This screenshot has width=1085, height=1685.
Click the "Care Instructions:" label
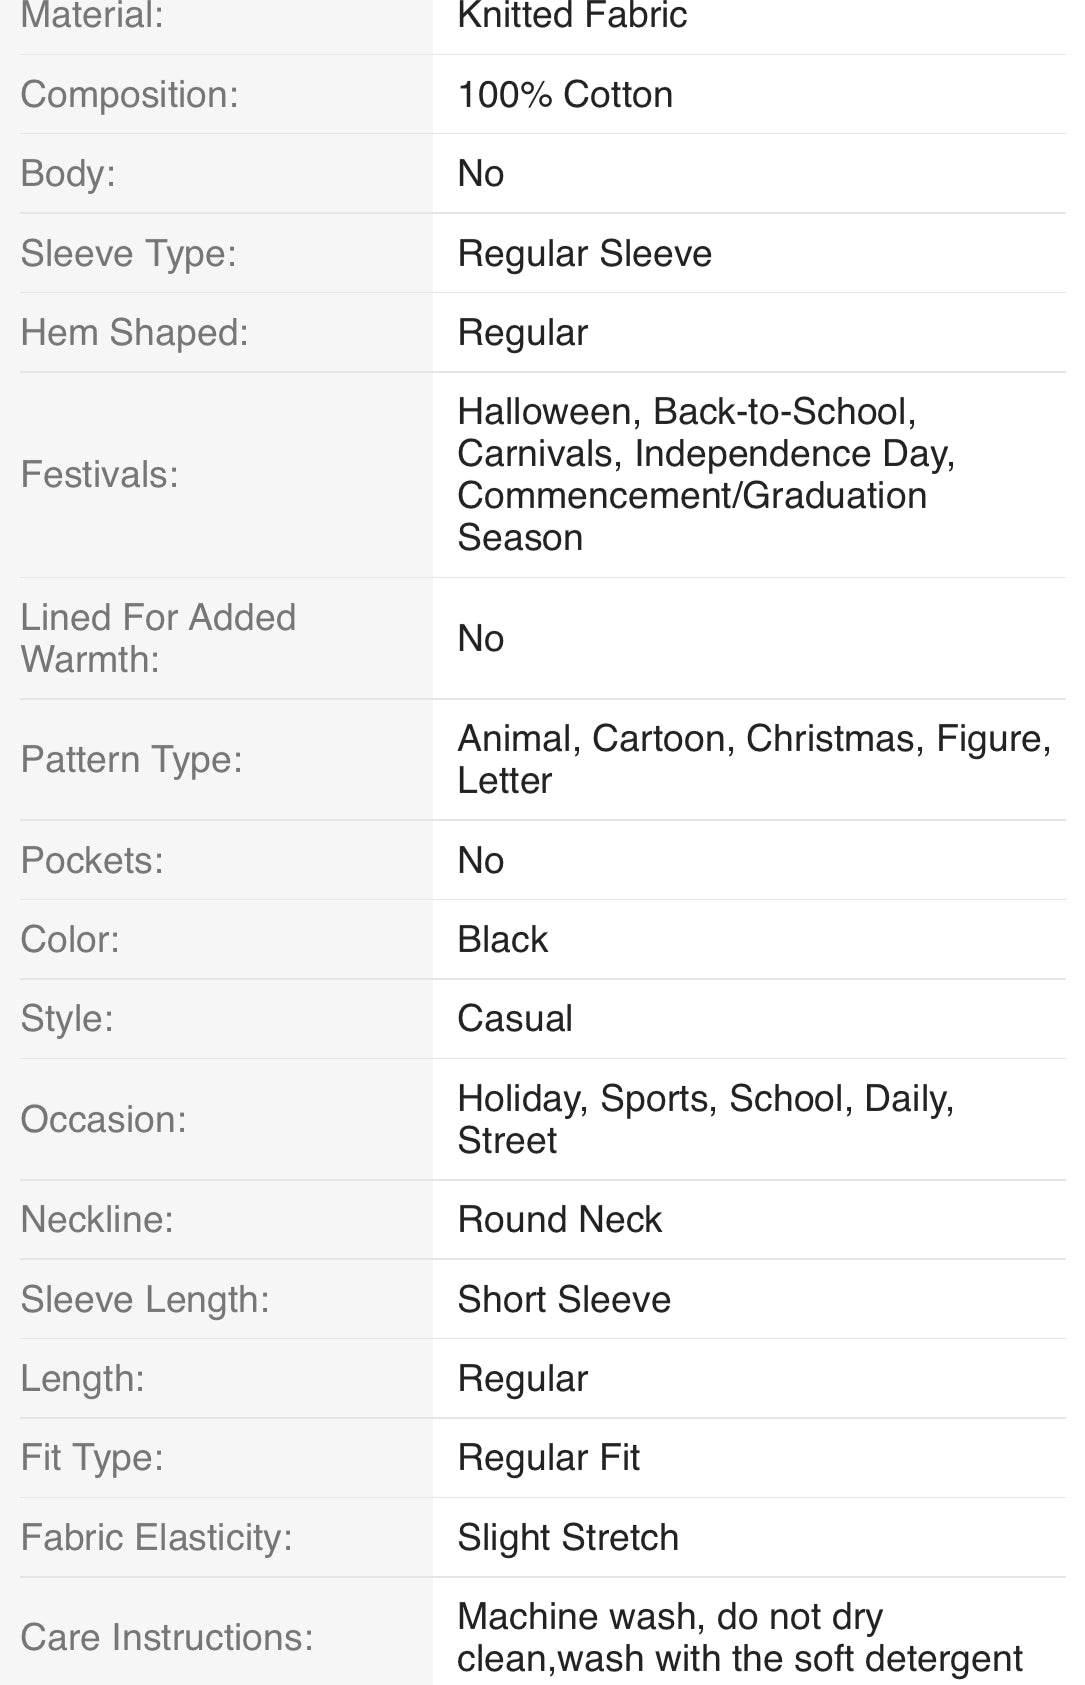166,1638
